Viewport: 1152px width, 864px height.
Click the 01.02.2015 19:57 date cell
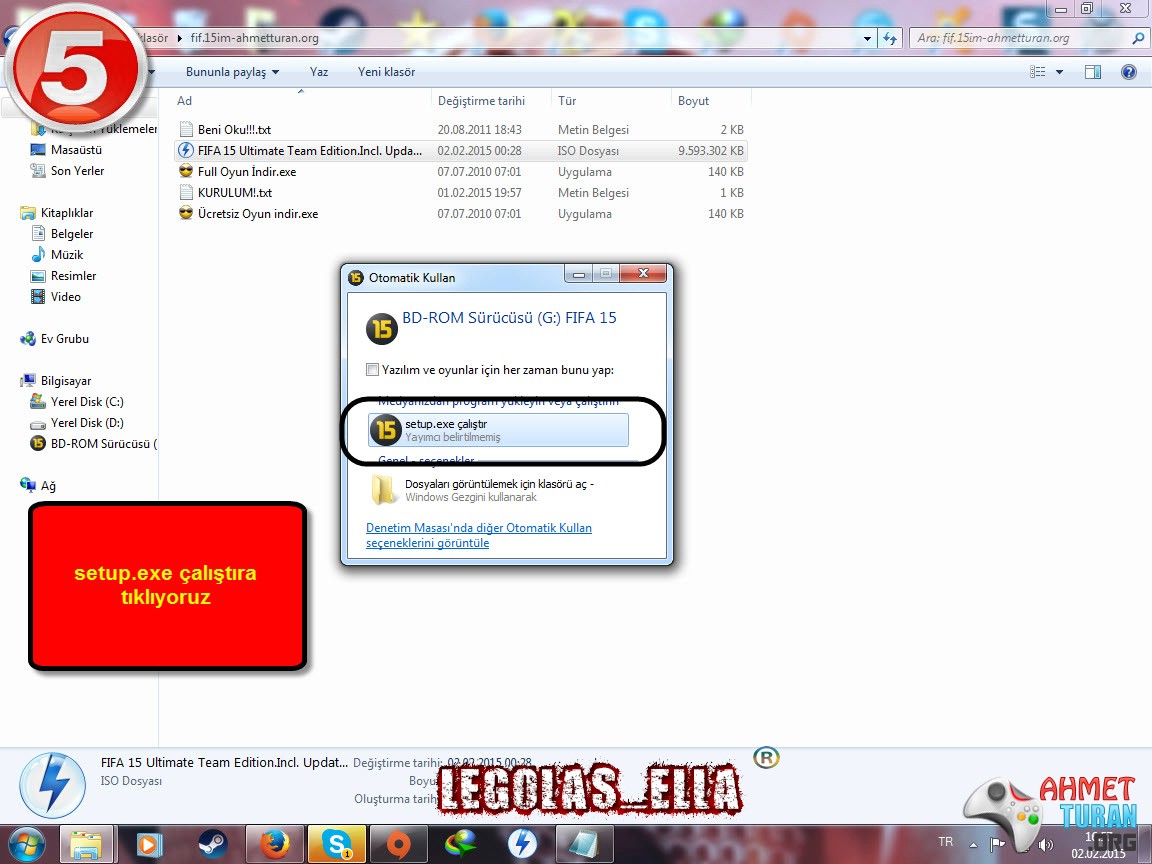[480, 192]
